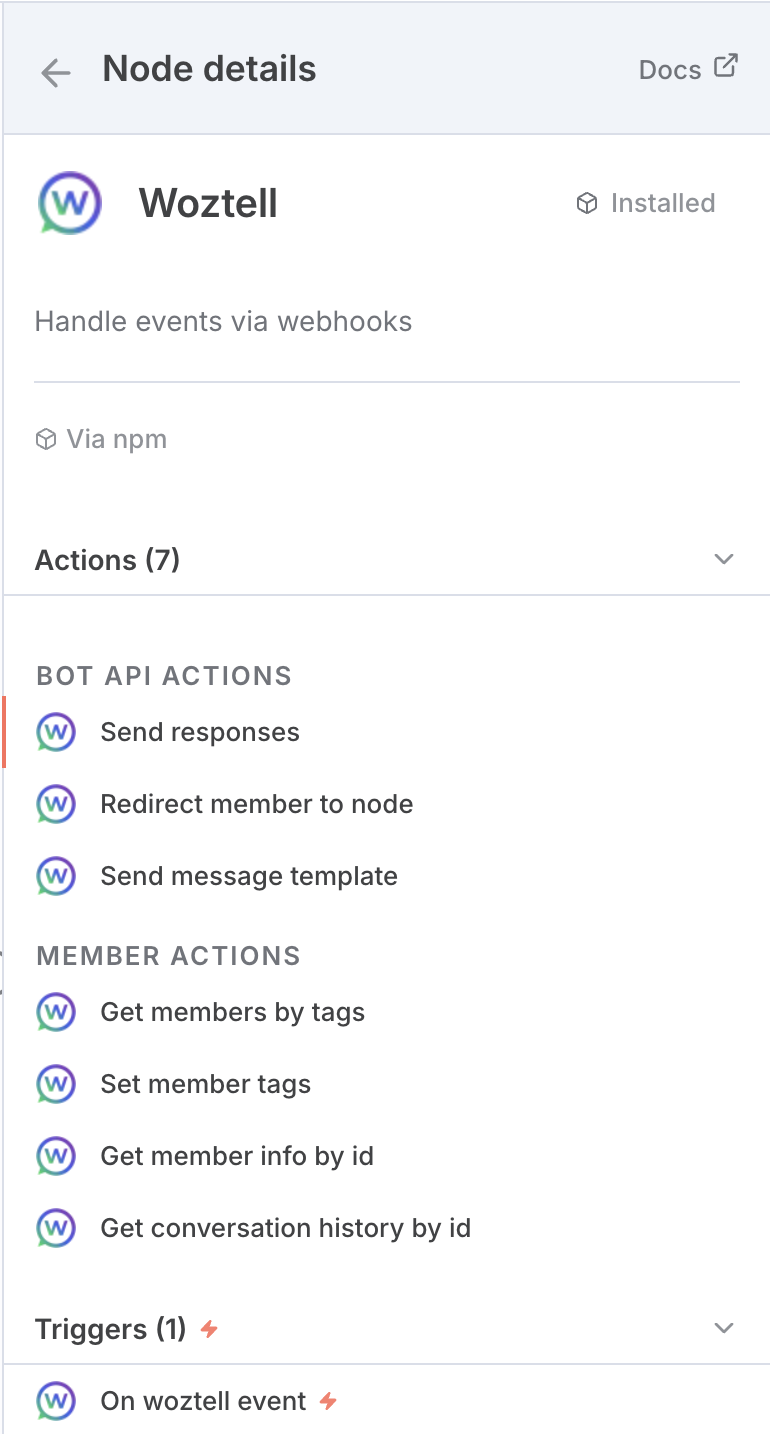This screenshot has width=770, height=1434.
Task: Collapse the Triggers (1) section chevron
Action: pos(724,1328)
